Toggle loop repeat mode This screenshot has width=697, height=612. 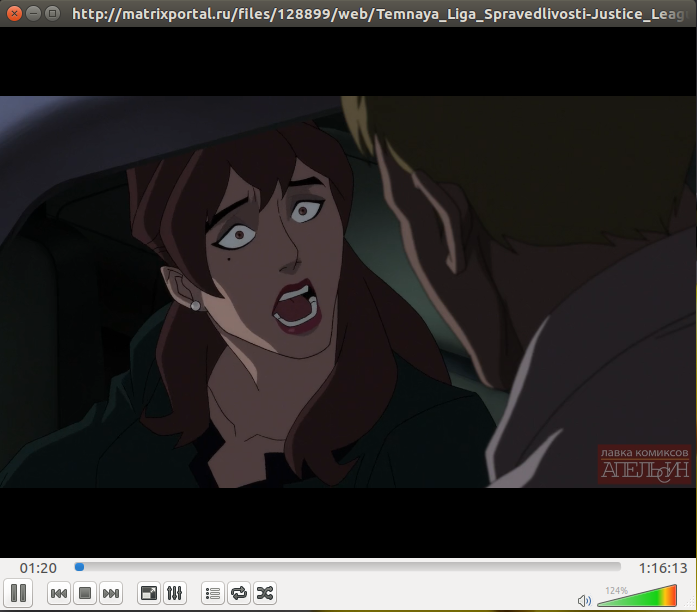point(239,593)
